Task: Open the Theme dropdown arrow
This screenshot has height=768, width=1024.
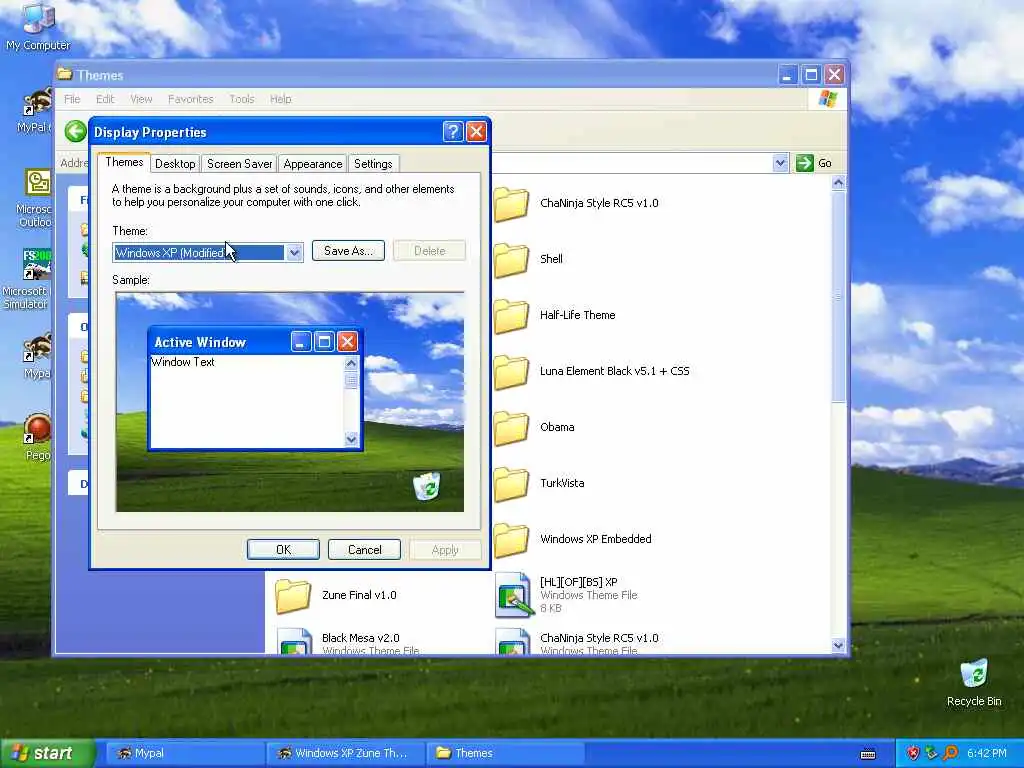Action: click(294, 253)
